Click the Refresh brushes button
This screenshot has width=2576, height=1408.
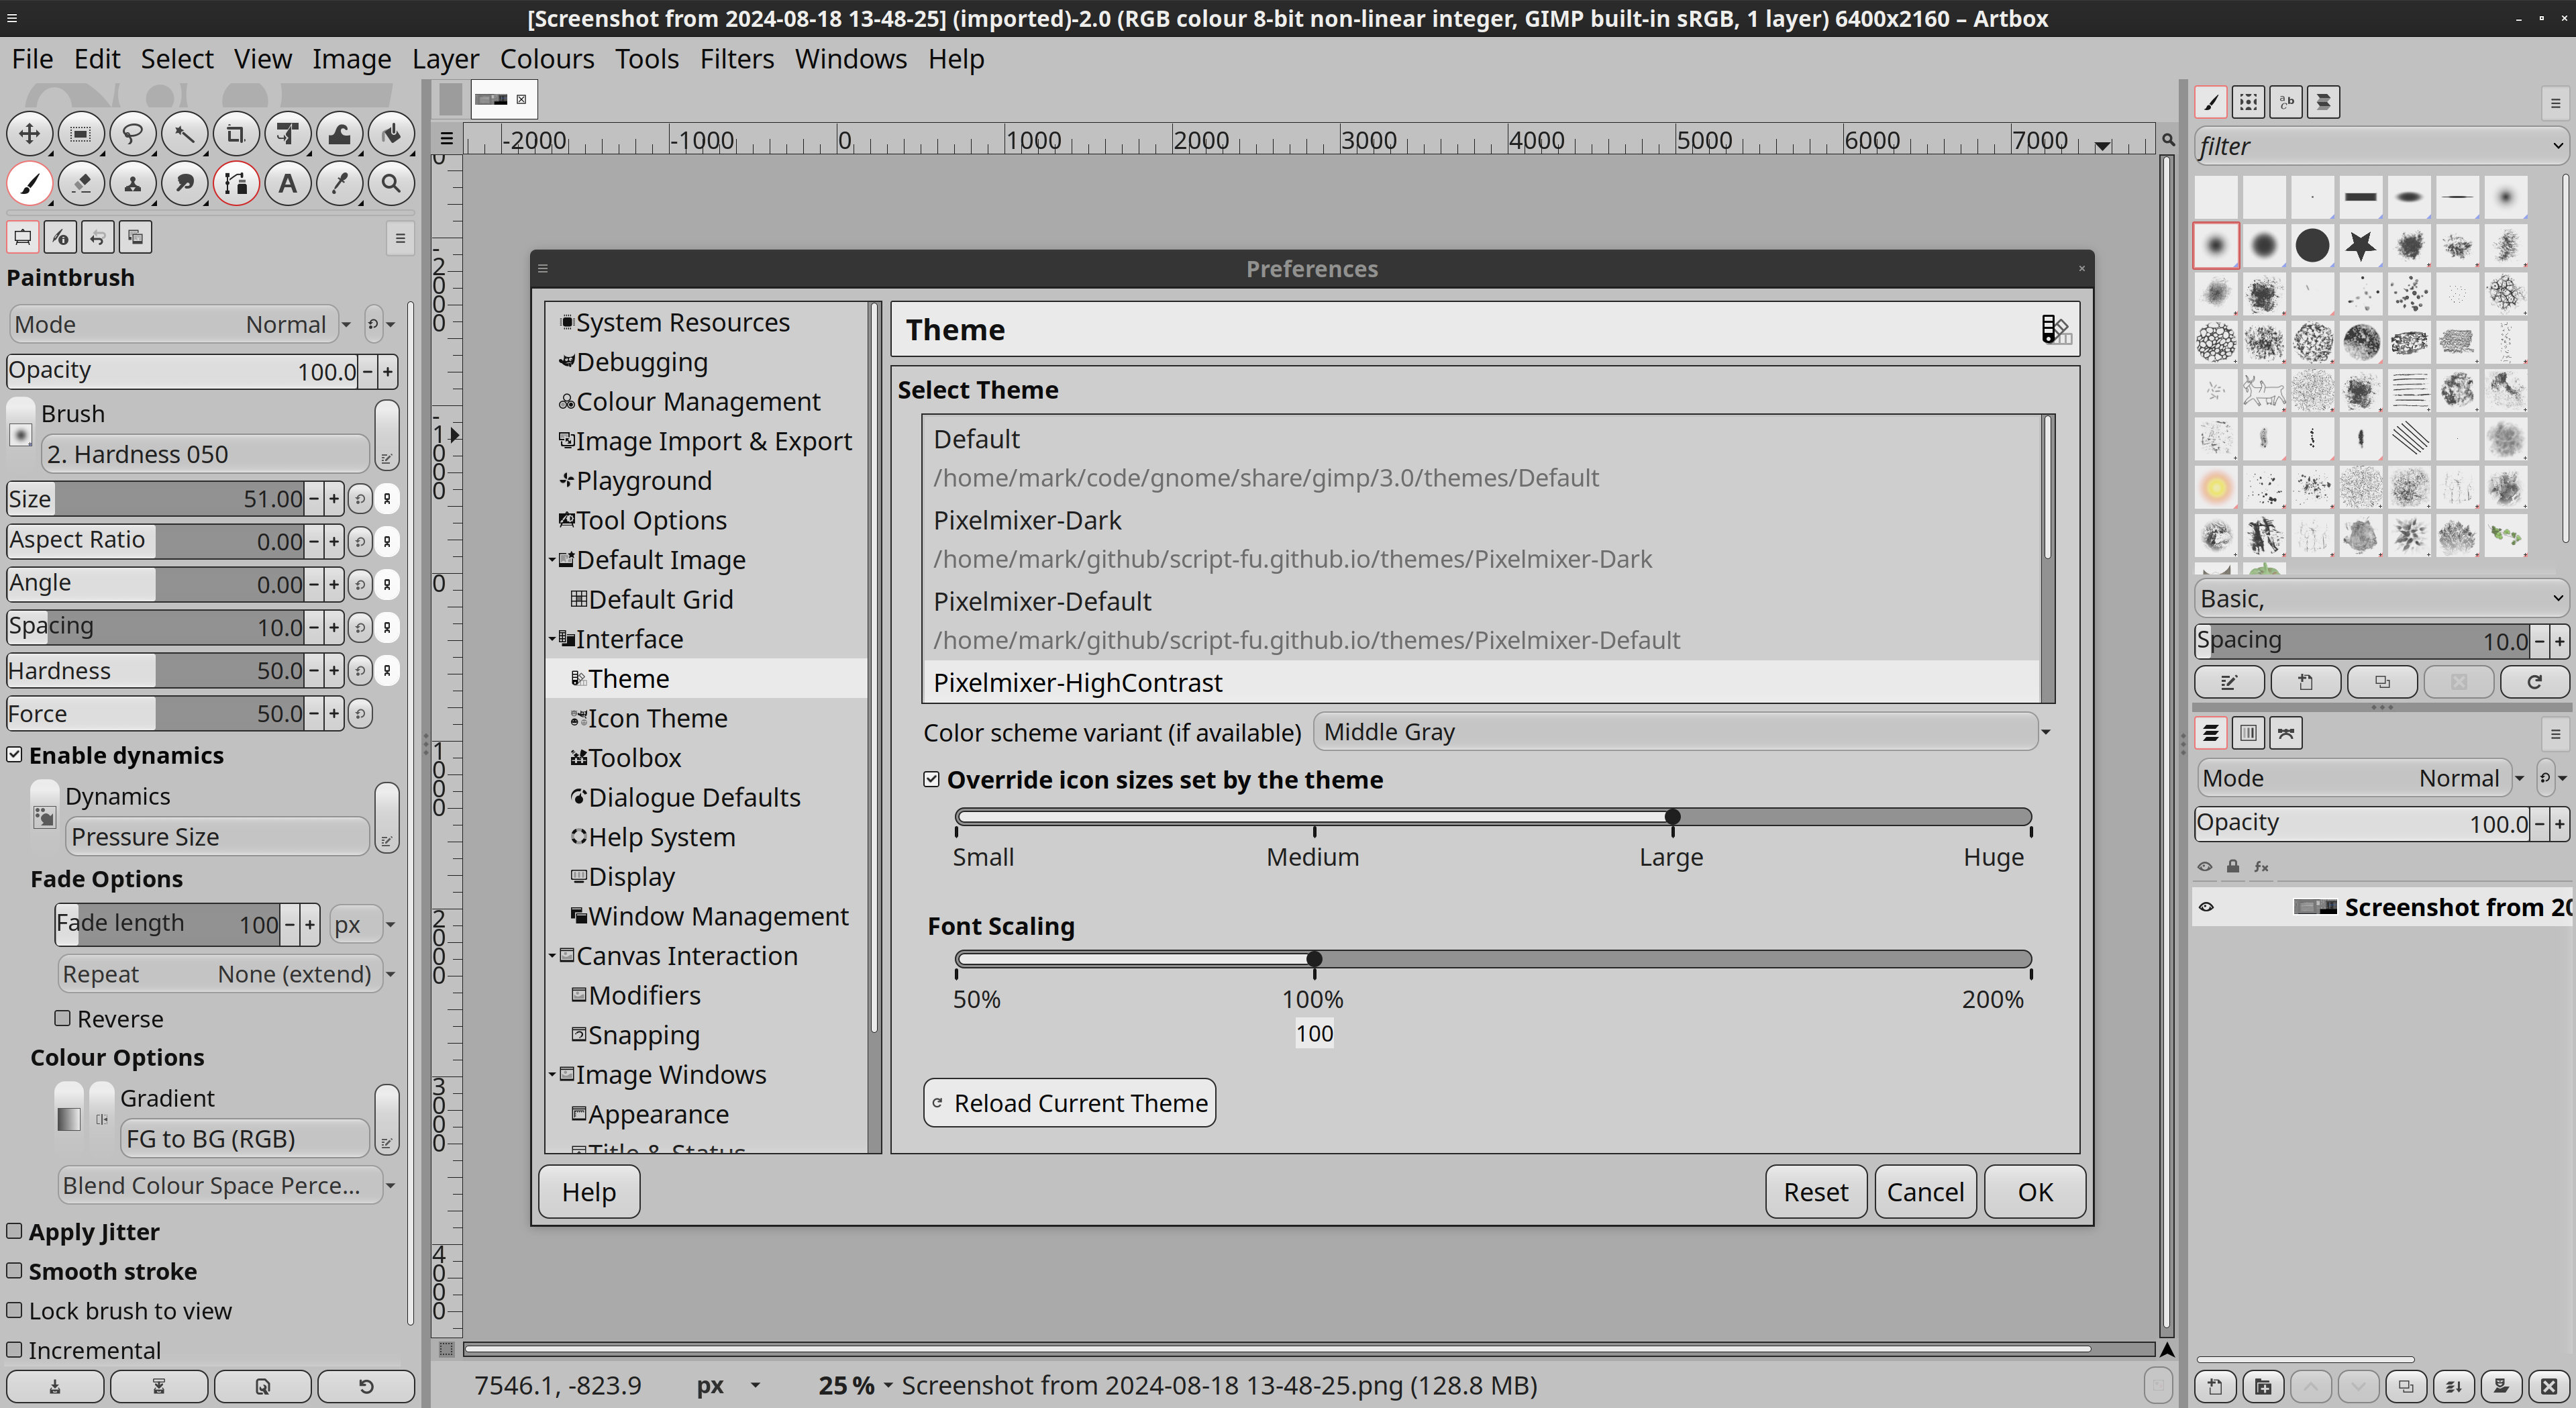point(2534,682)
